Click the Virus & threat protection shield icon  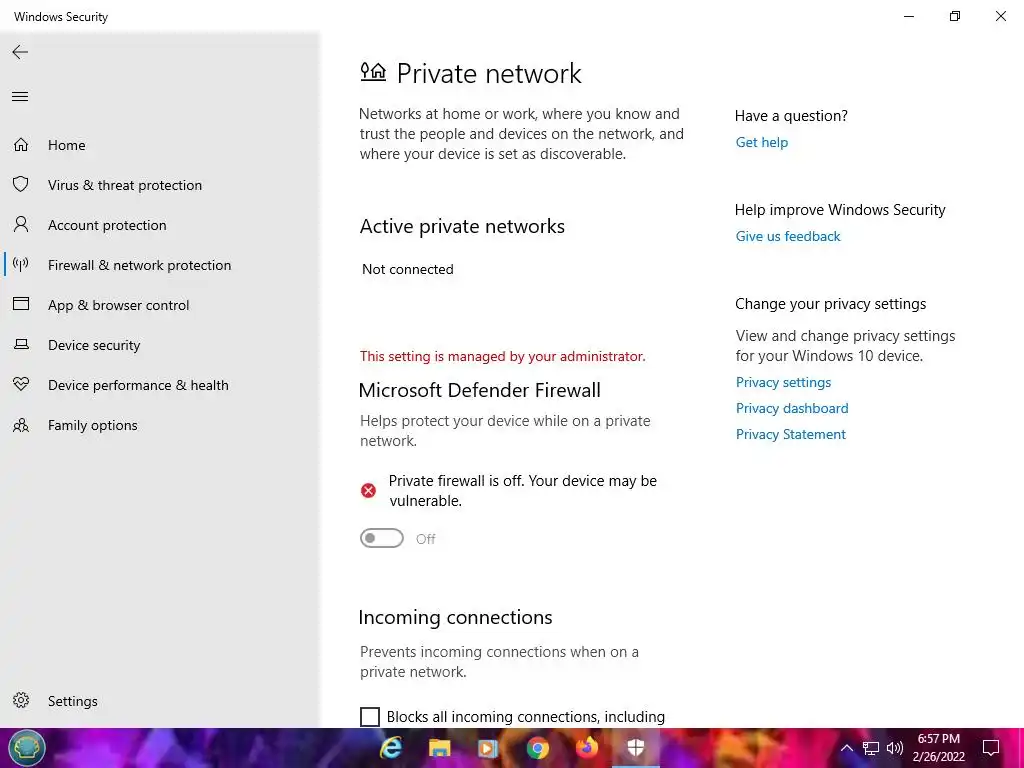21,184
